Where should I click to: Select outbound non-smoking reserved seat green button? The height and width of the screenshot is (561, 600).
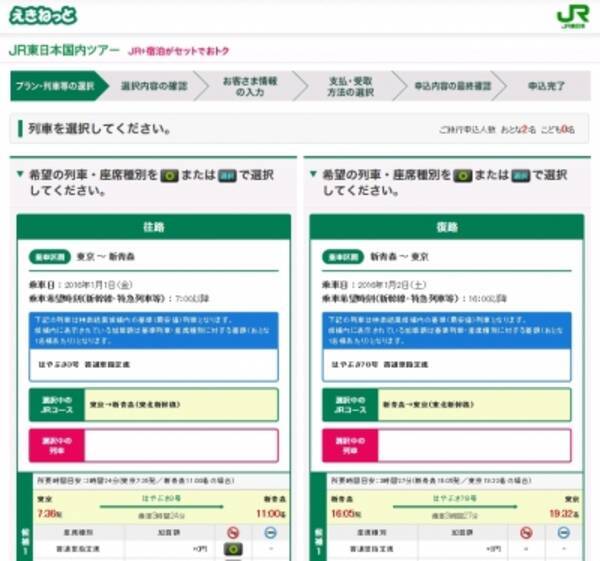pos(233,549)
